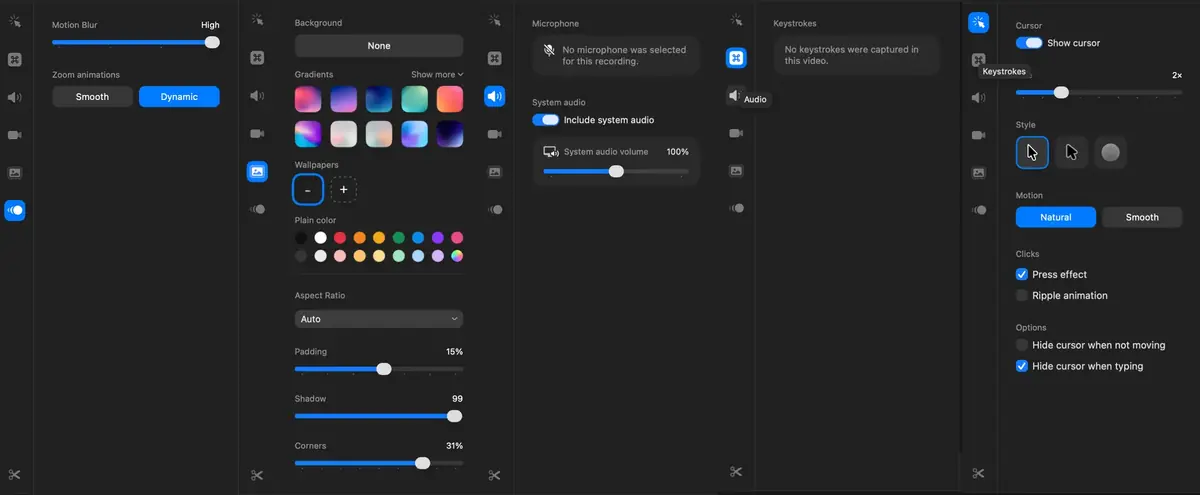Click the camera icon in the Background panel sidebar
This screenshot has height=495, width=1200.
click(257, 133)
